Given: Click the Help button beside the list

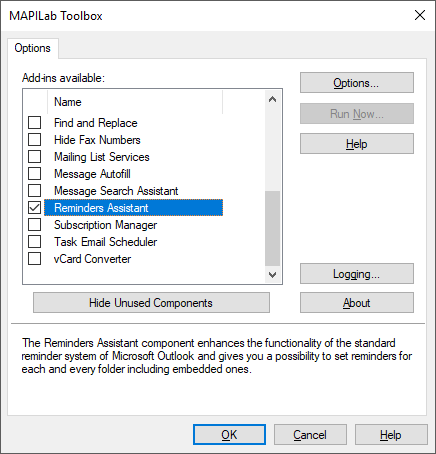Looking at the screenshot, I should (x=357, y=144).
